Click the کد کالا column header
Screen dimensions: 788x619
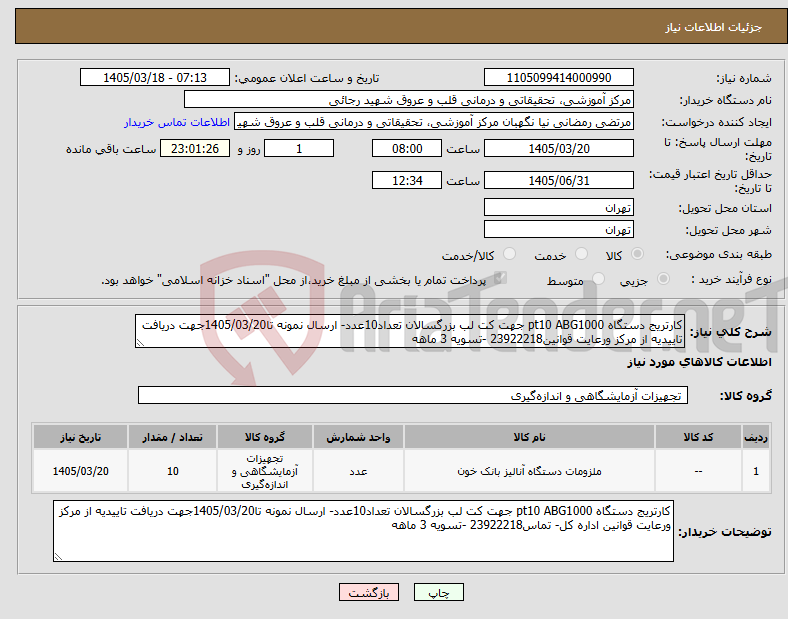[698, 437]
